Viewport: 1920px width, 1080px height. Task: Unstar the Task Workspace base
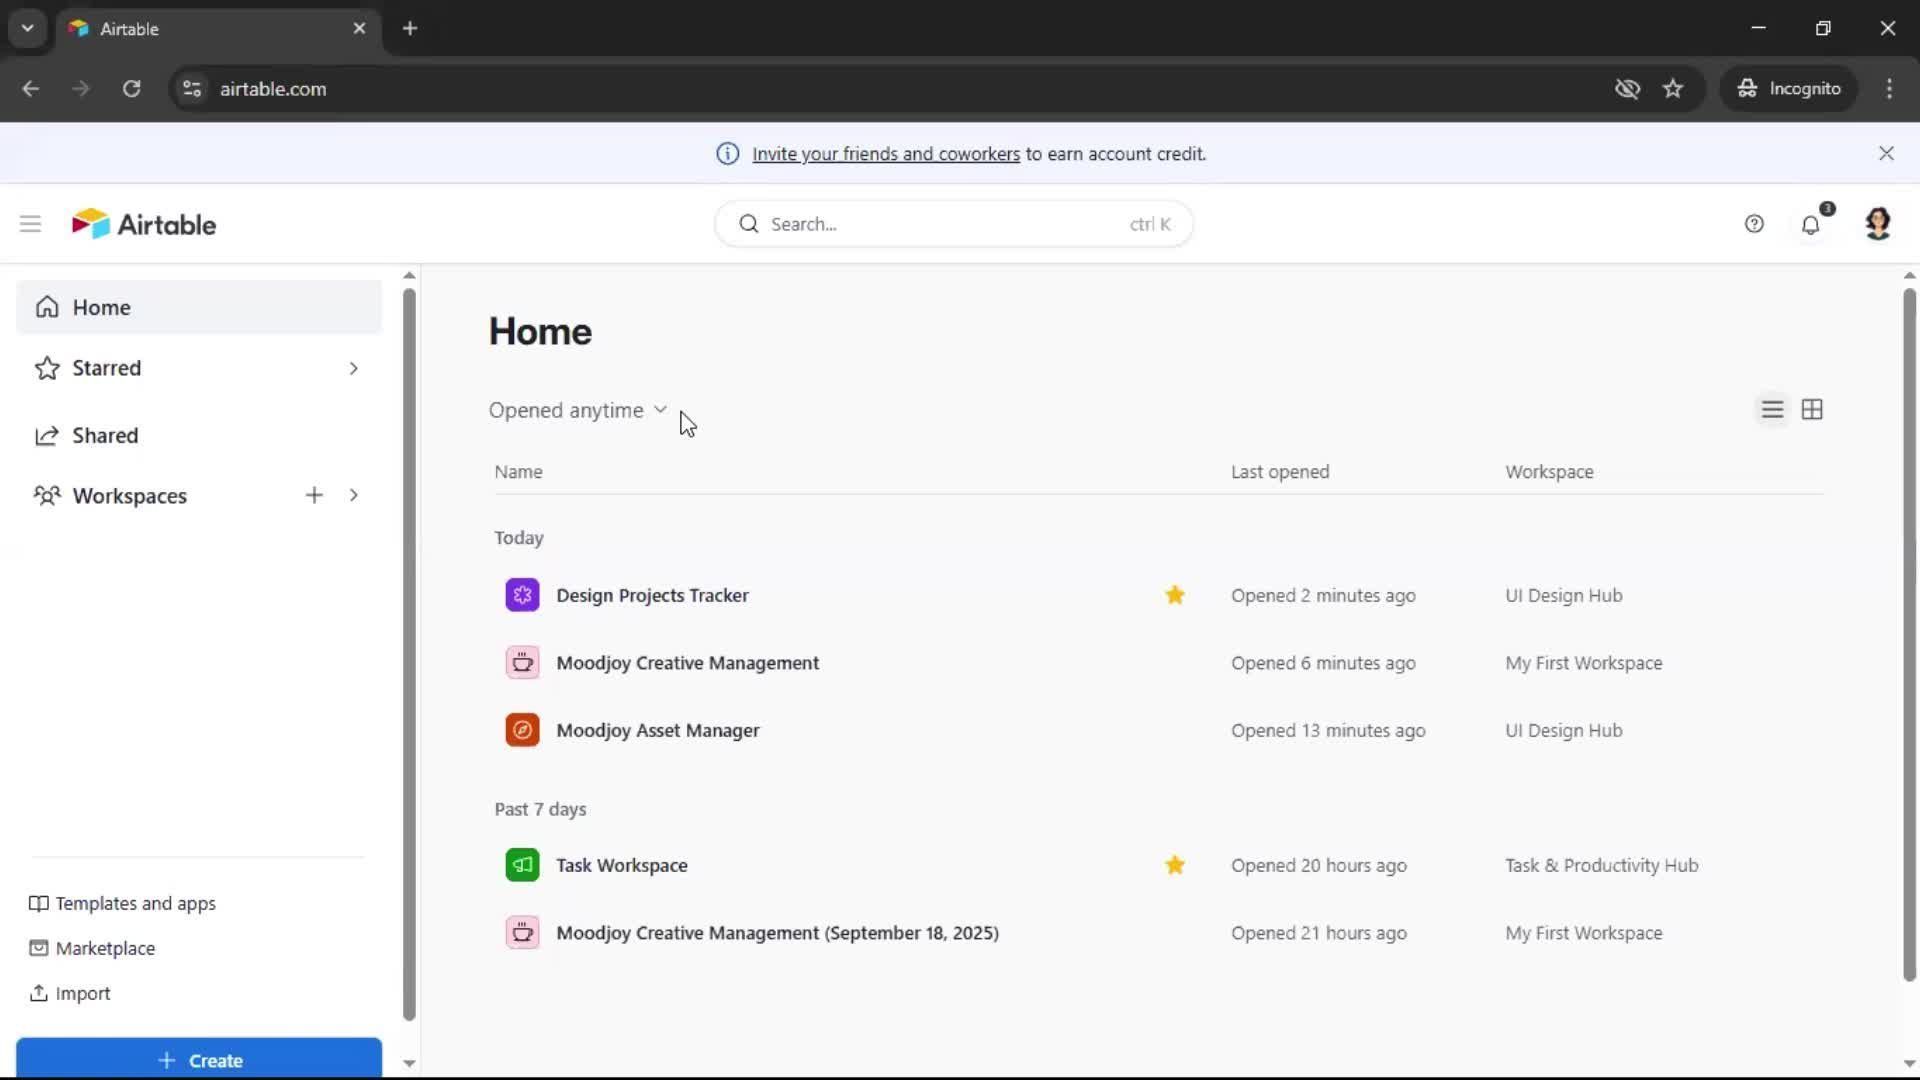(x=1175, y=866)
